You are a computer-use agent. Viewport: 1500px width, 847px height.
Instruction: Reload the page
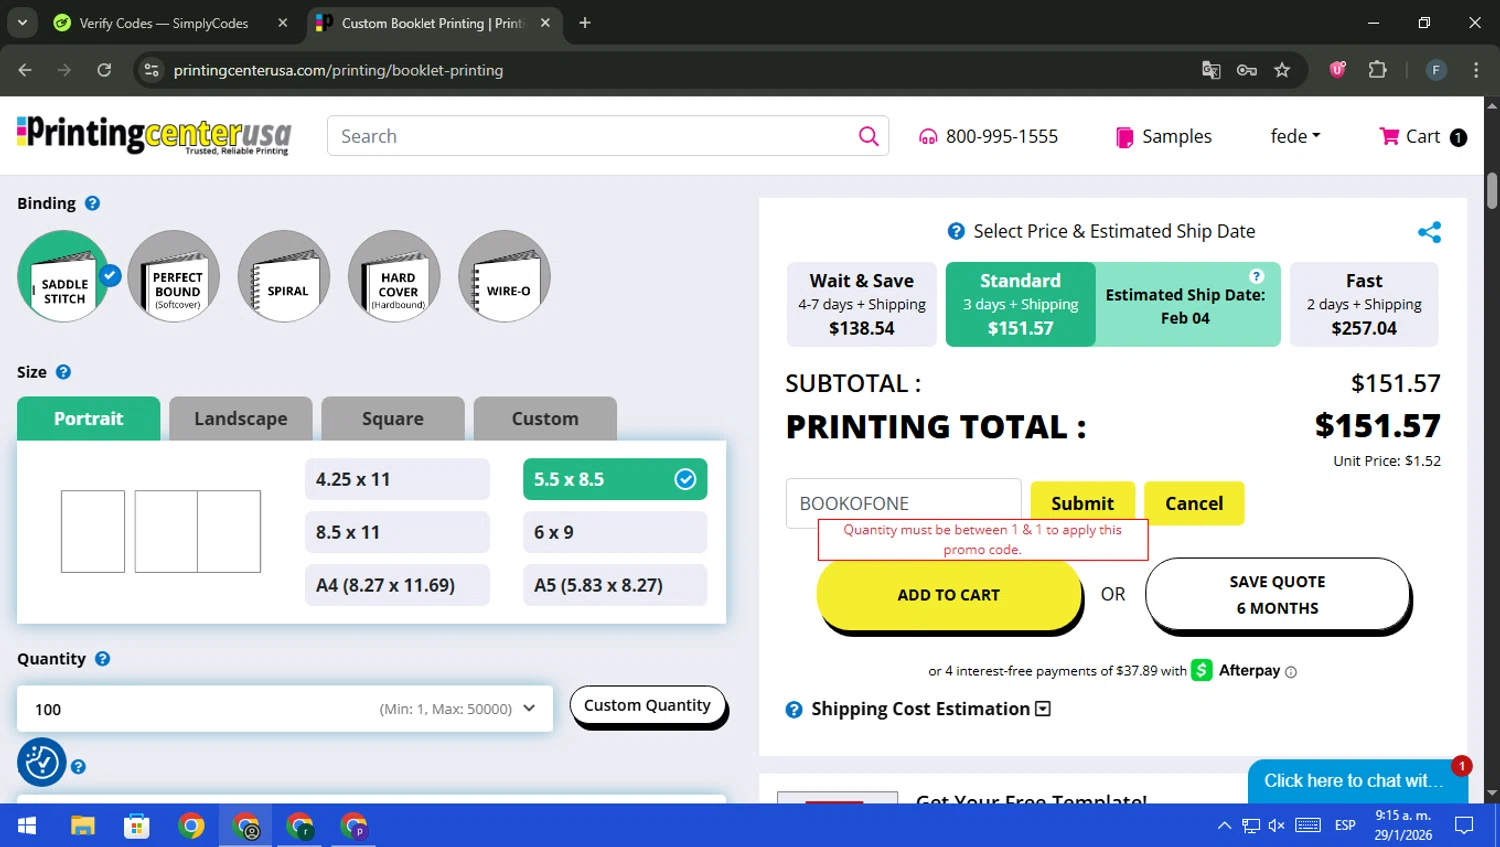coord(104,70)
